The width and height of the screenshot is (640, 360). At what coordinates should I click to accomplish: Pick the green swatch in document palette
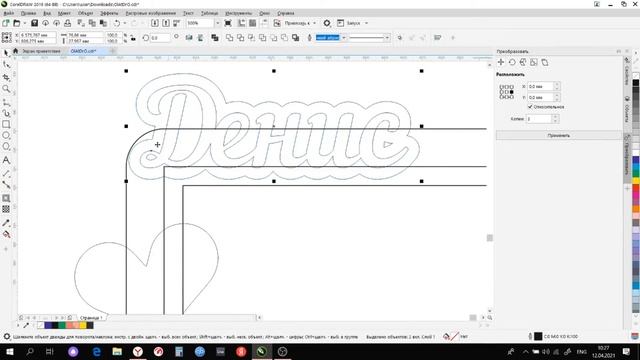[x=62, y=325]
